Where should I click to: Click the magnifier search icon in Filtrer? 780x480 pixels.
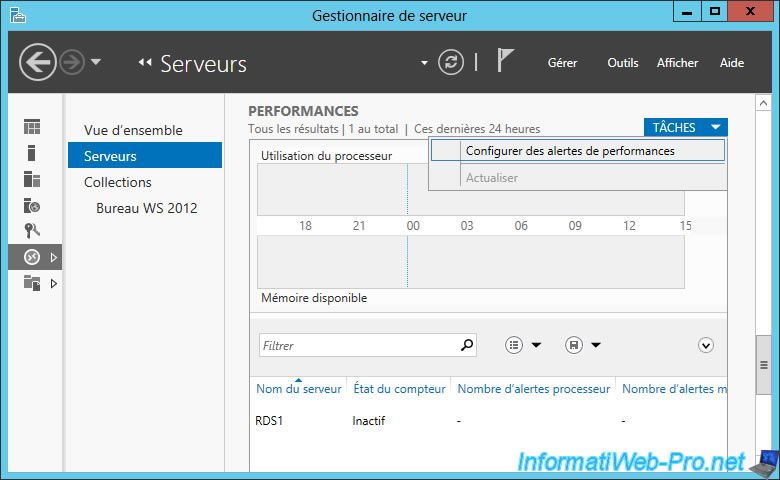coord(467,345)
